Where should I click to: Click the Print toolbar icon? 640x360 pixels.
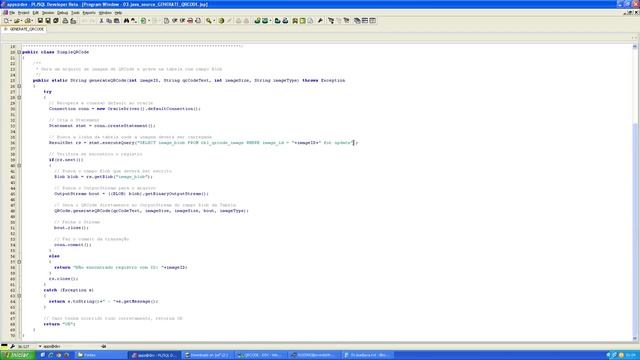pos(65,20)
